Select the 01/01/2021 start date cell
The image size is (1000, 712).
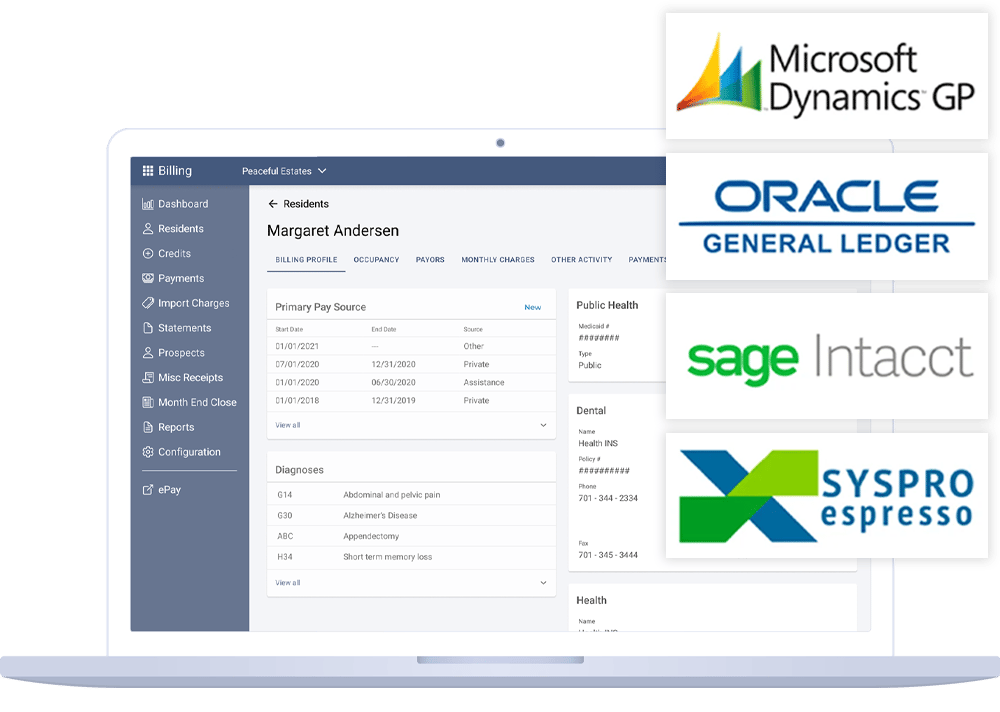click(297, 346)
